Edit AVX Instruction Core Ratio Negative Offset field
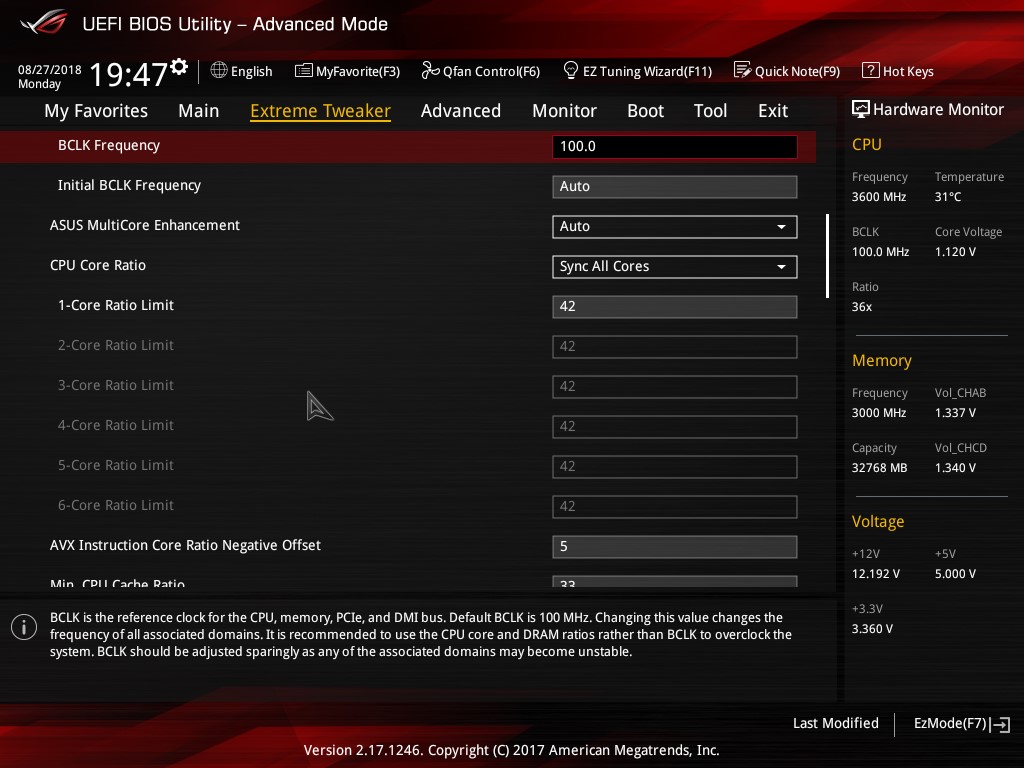 click(675, 547)
